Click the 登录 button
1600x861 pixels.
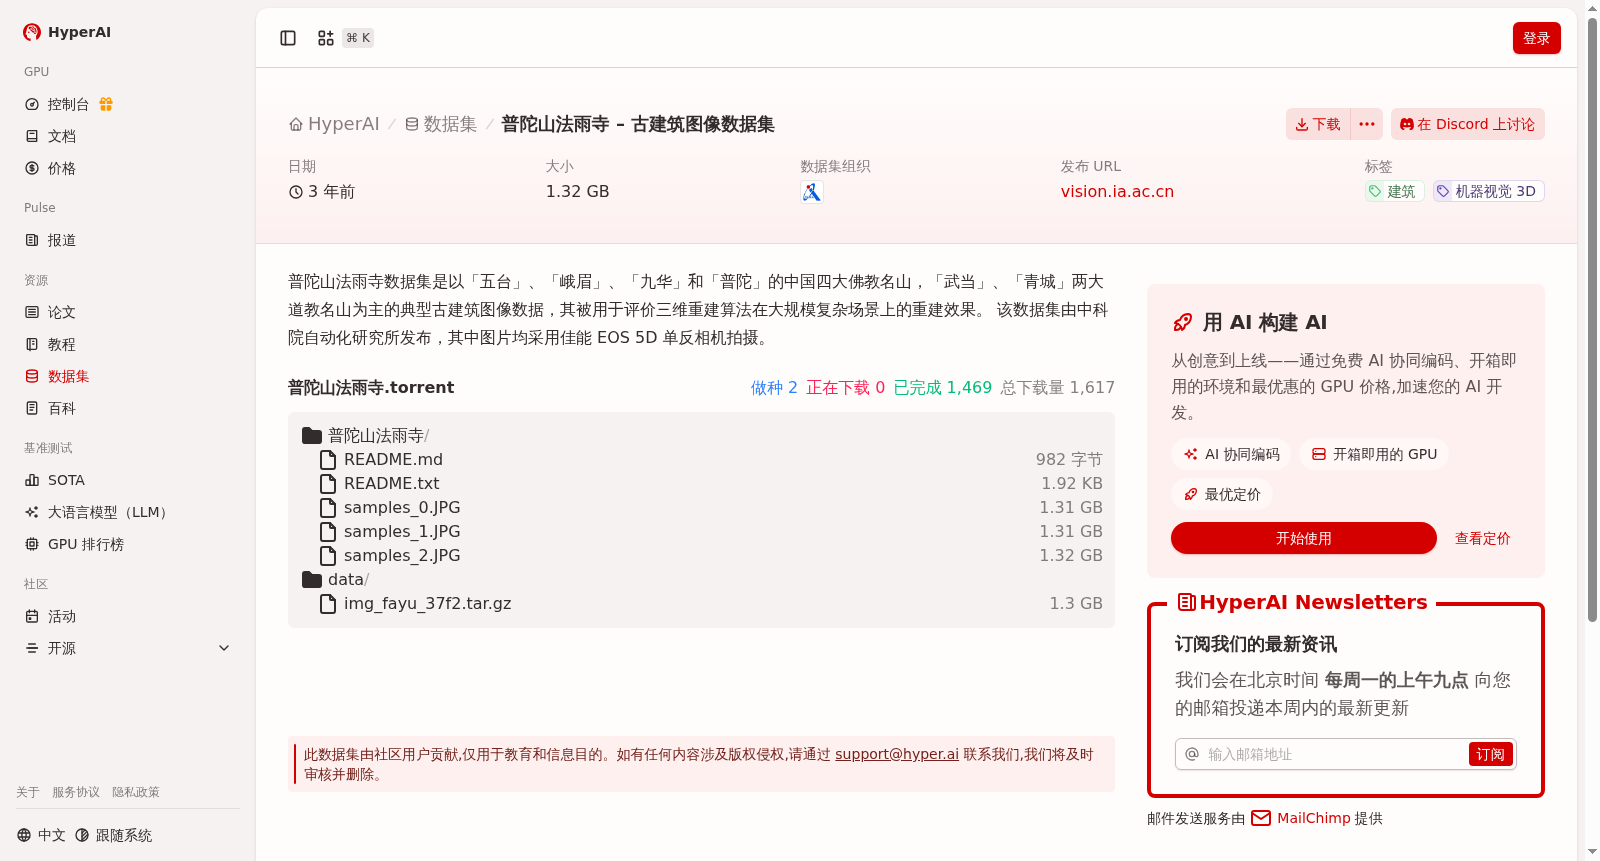click(x=1536, y=38)
